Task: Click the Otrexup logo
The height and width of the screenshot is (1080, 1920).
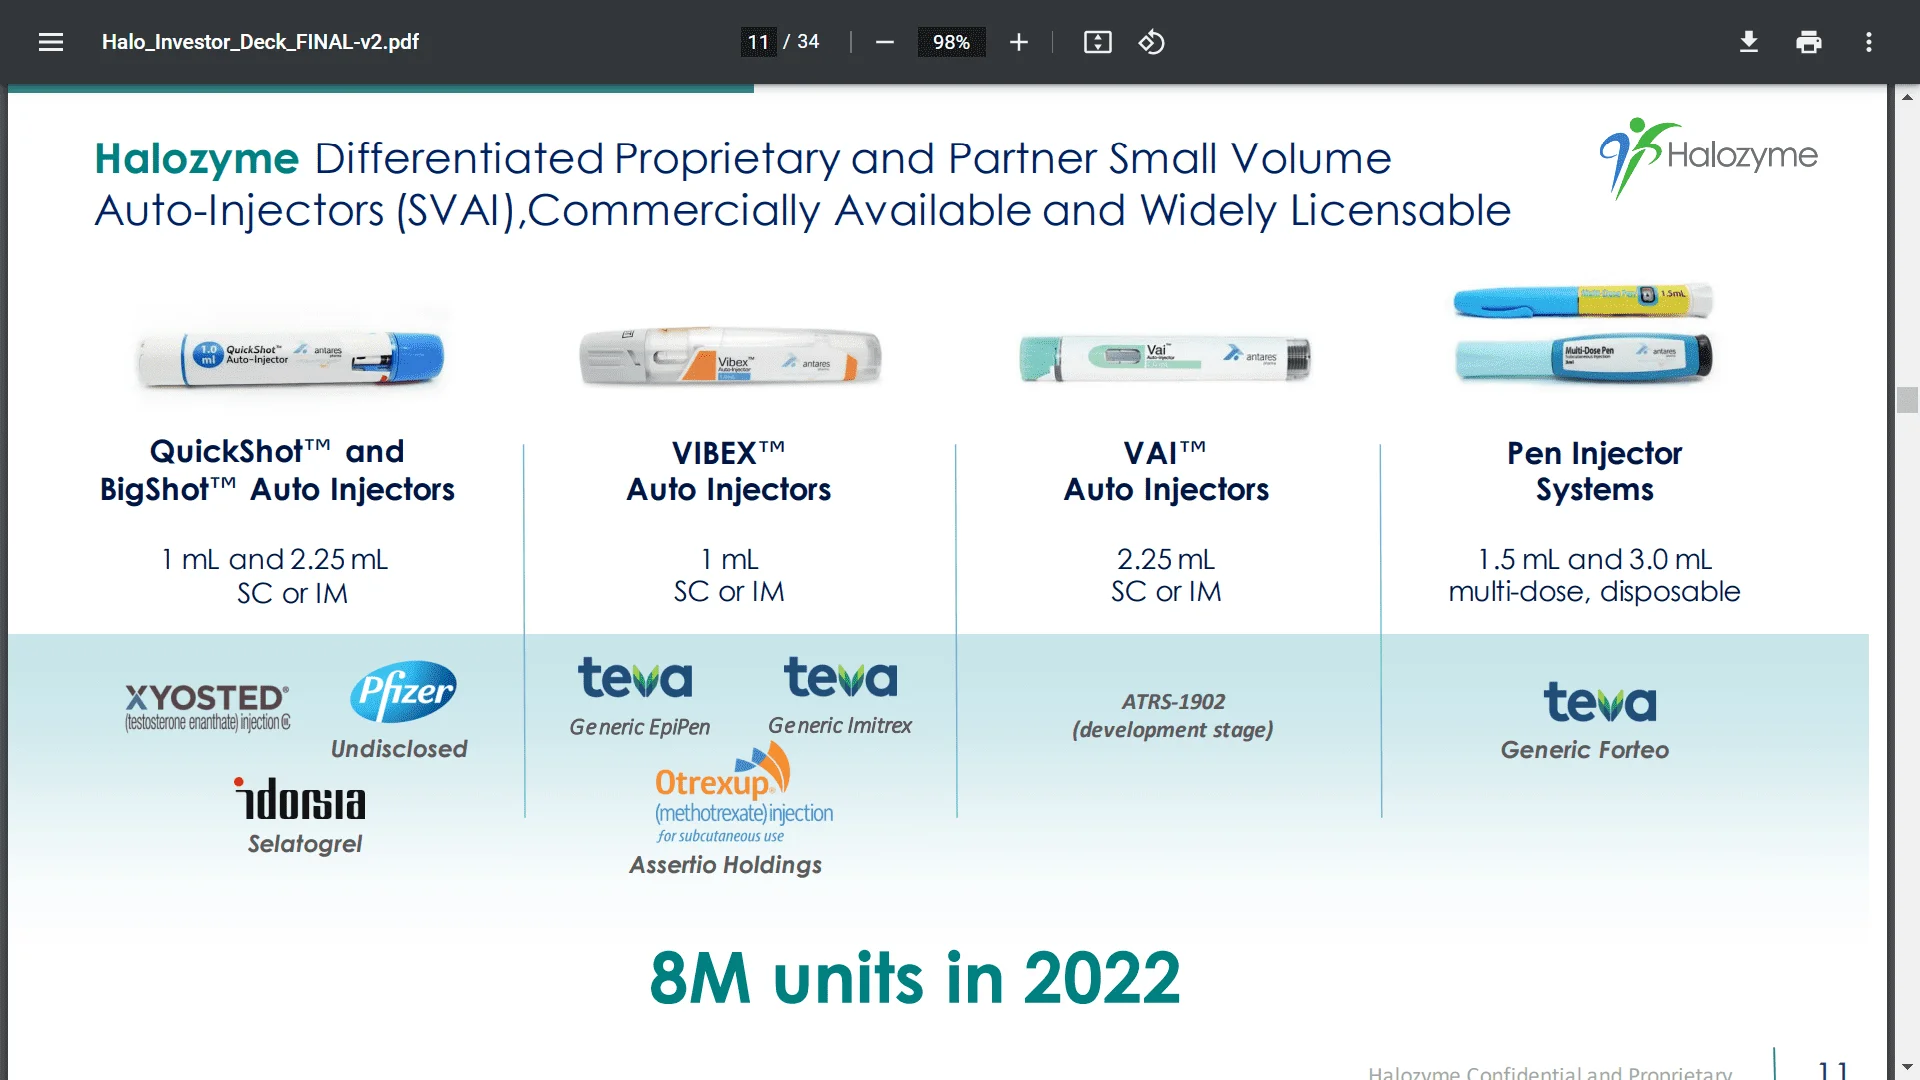Action: [743, 791]
